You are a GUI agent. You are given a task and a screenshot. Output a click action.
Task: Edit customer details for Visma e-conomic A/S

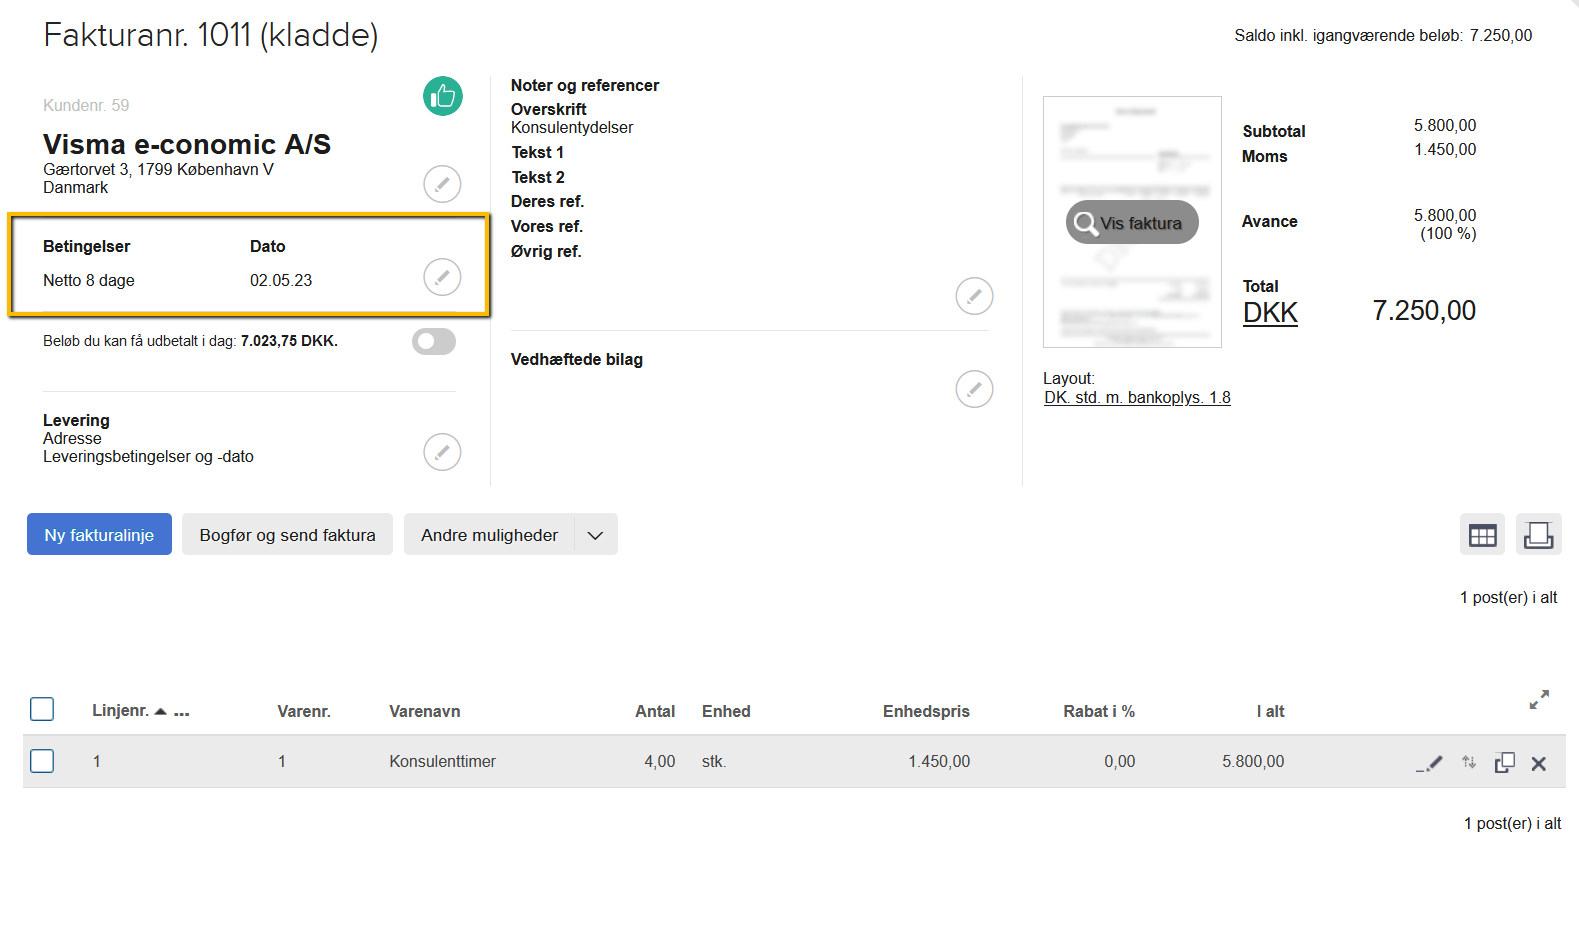click(442, 184)
